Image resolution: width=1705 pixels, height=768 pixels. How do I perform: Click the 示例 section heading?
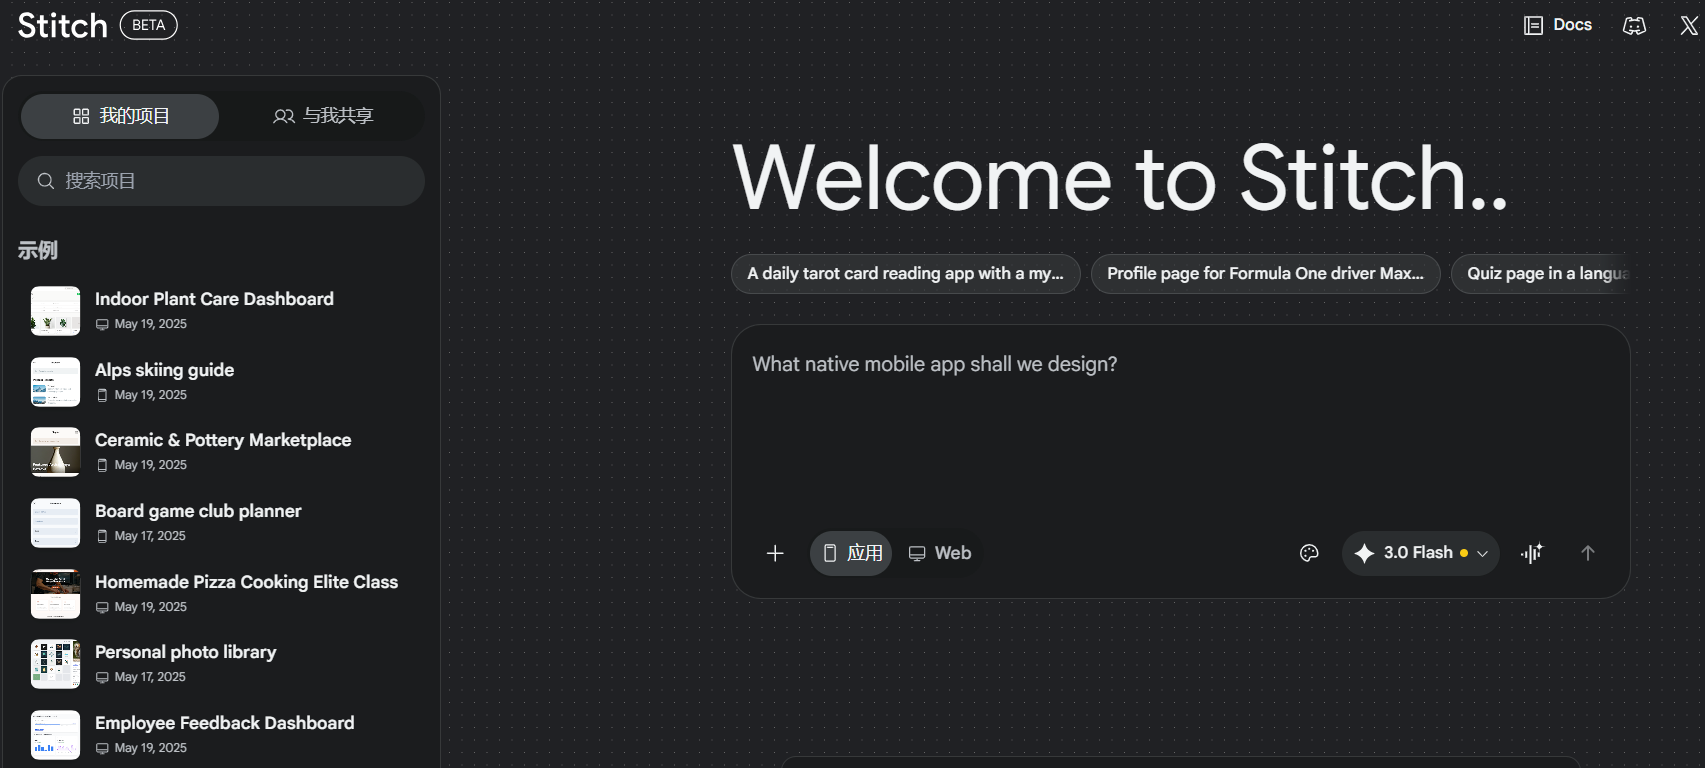[38, 250]
